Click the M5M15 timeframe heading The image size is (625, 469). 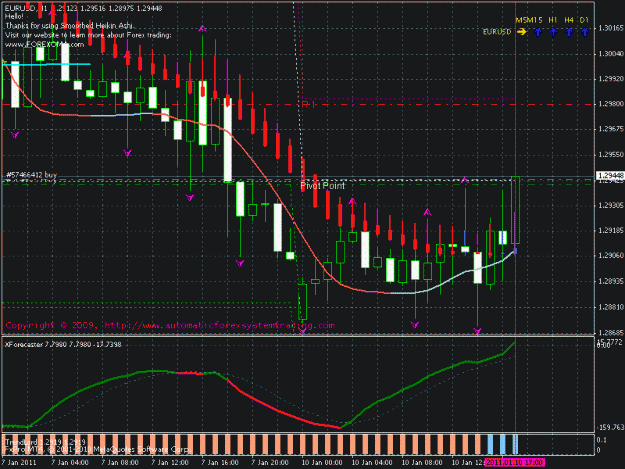(529, 20)
